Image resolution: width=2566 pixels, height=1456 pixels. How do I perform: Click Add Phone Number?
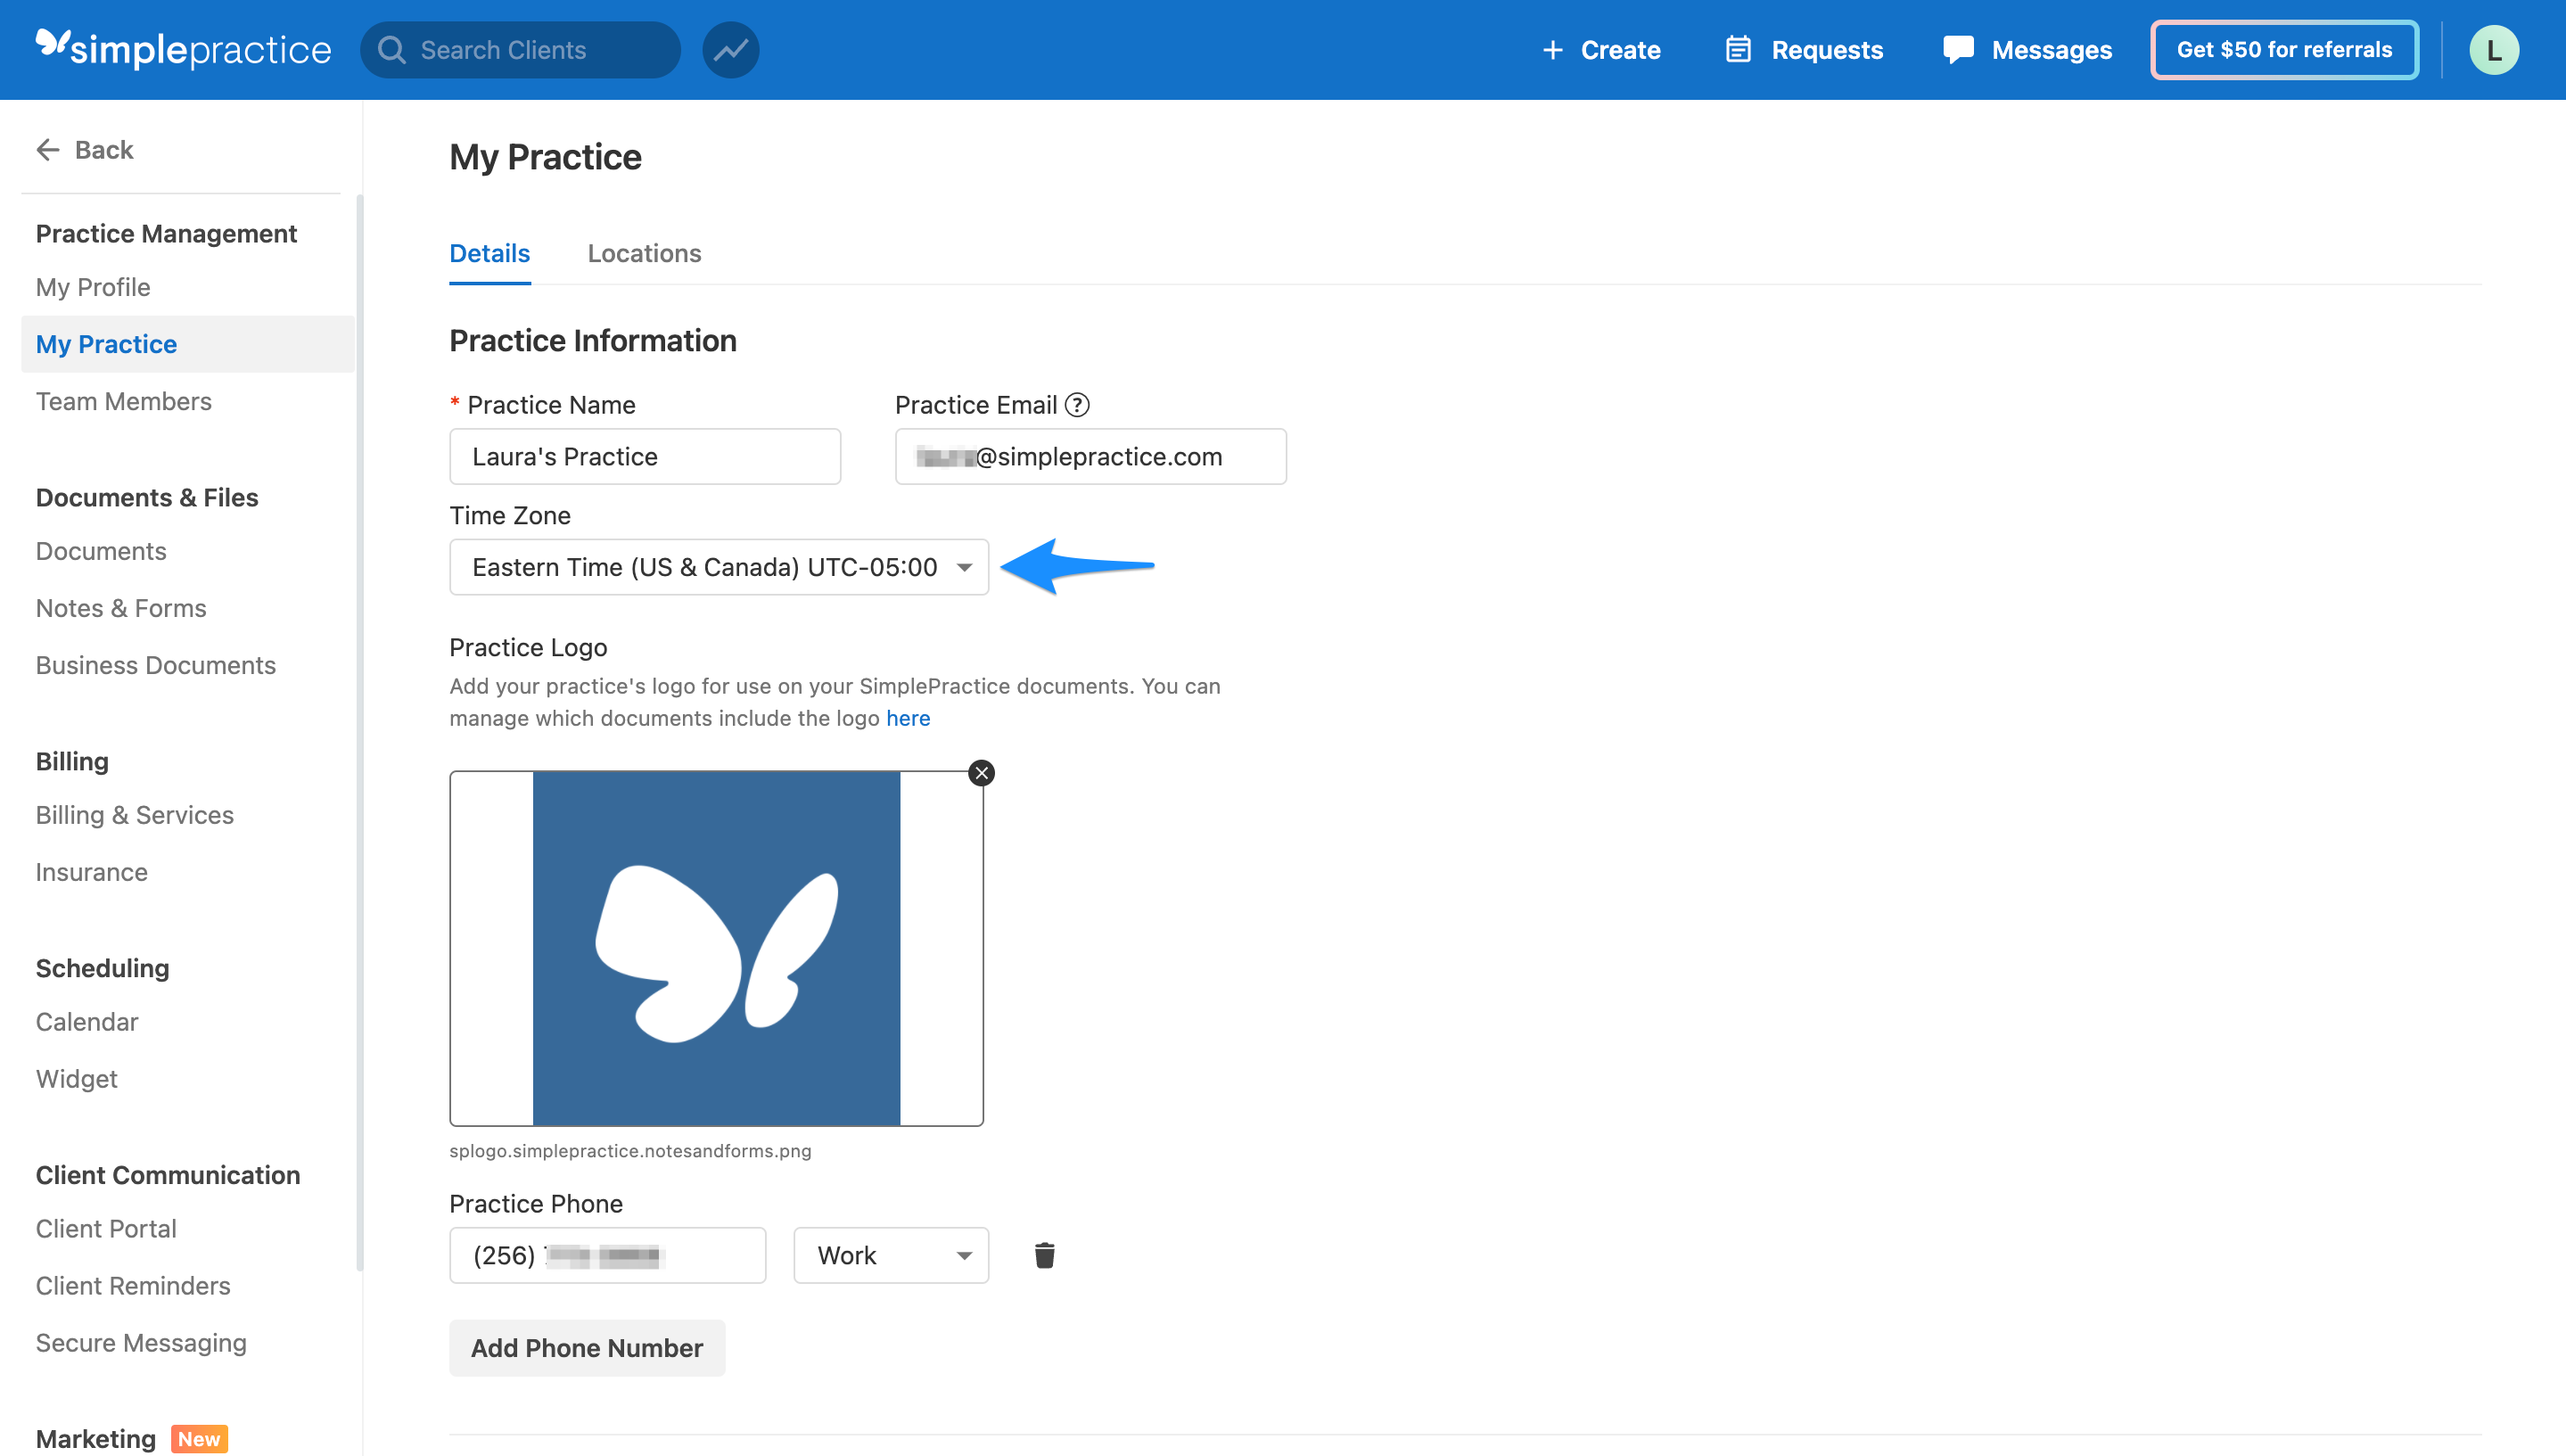coord(587,1348)
